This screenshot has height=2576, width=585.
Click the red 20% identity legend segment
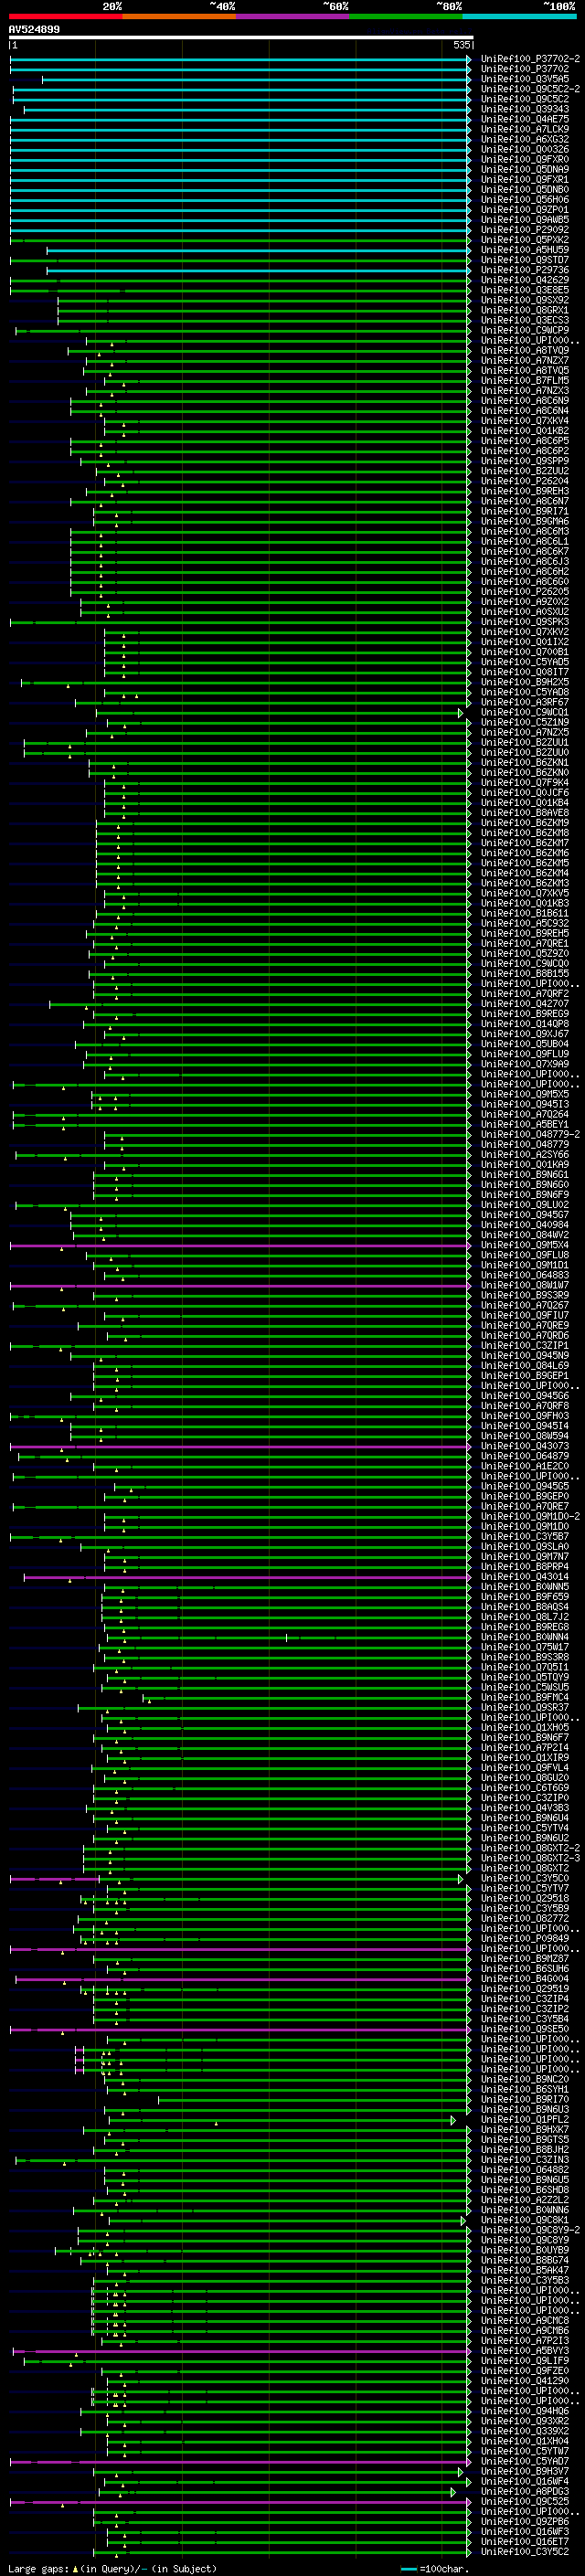65,16
